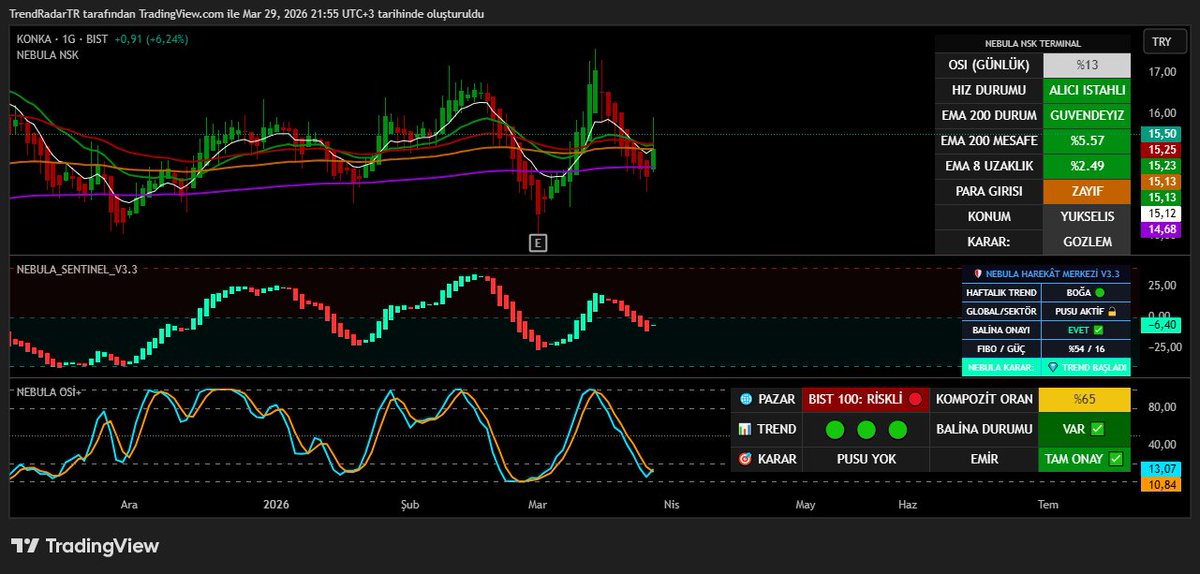This screenshot has width=1200, height=574.
Task: Click the check mark beside VAR
Action: tap(1097, 429)
